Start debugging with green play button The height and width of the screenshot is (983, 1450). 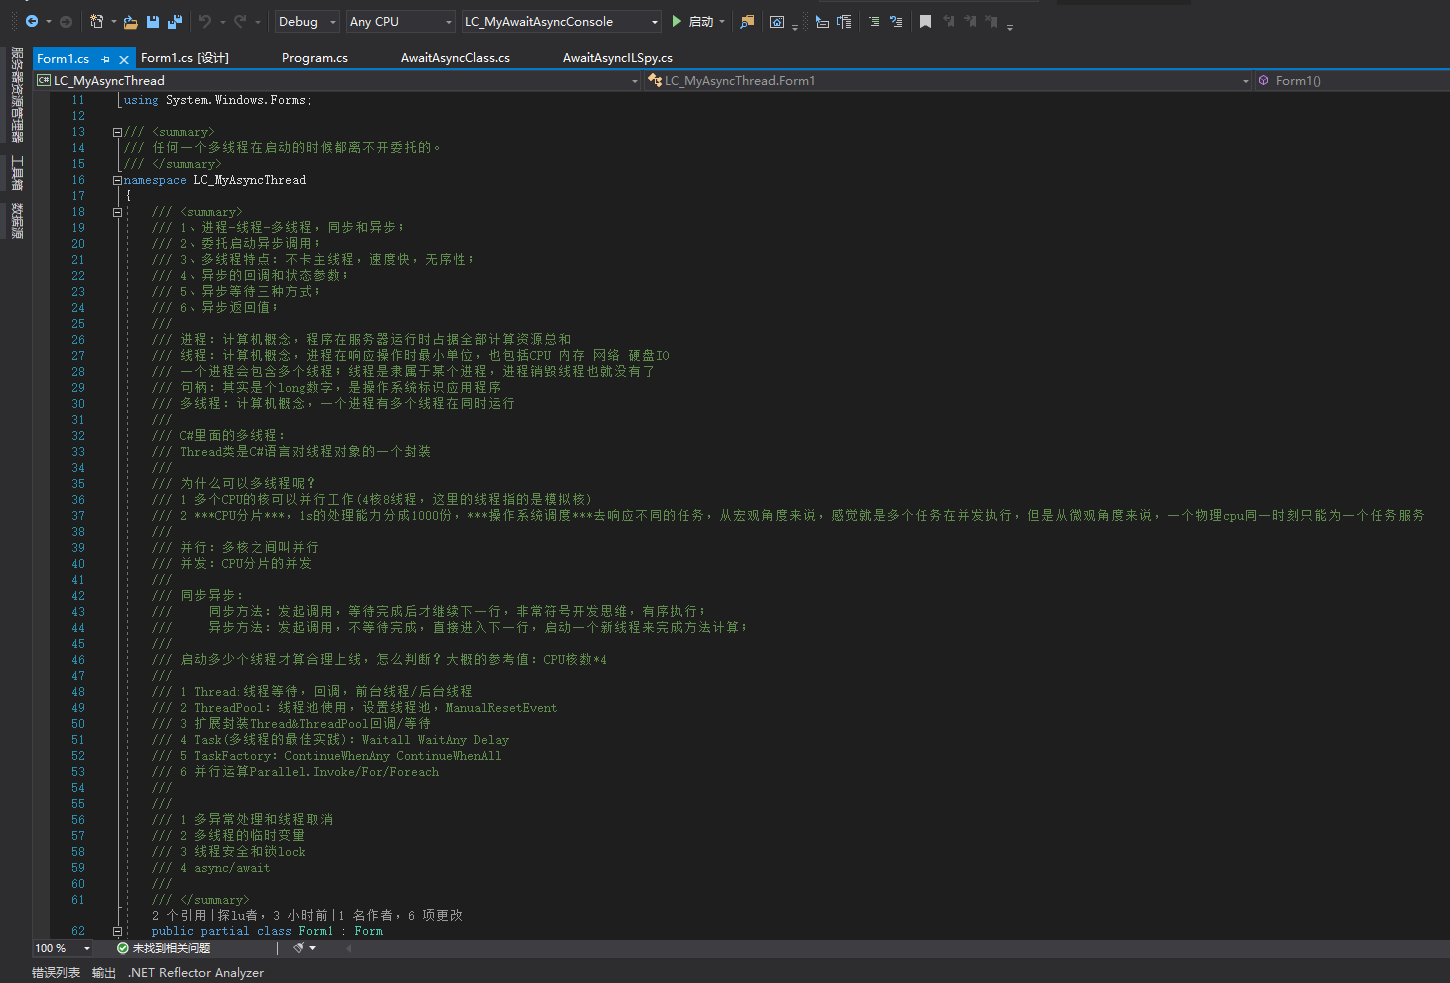(x=677, y=21)
